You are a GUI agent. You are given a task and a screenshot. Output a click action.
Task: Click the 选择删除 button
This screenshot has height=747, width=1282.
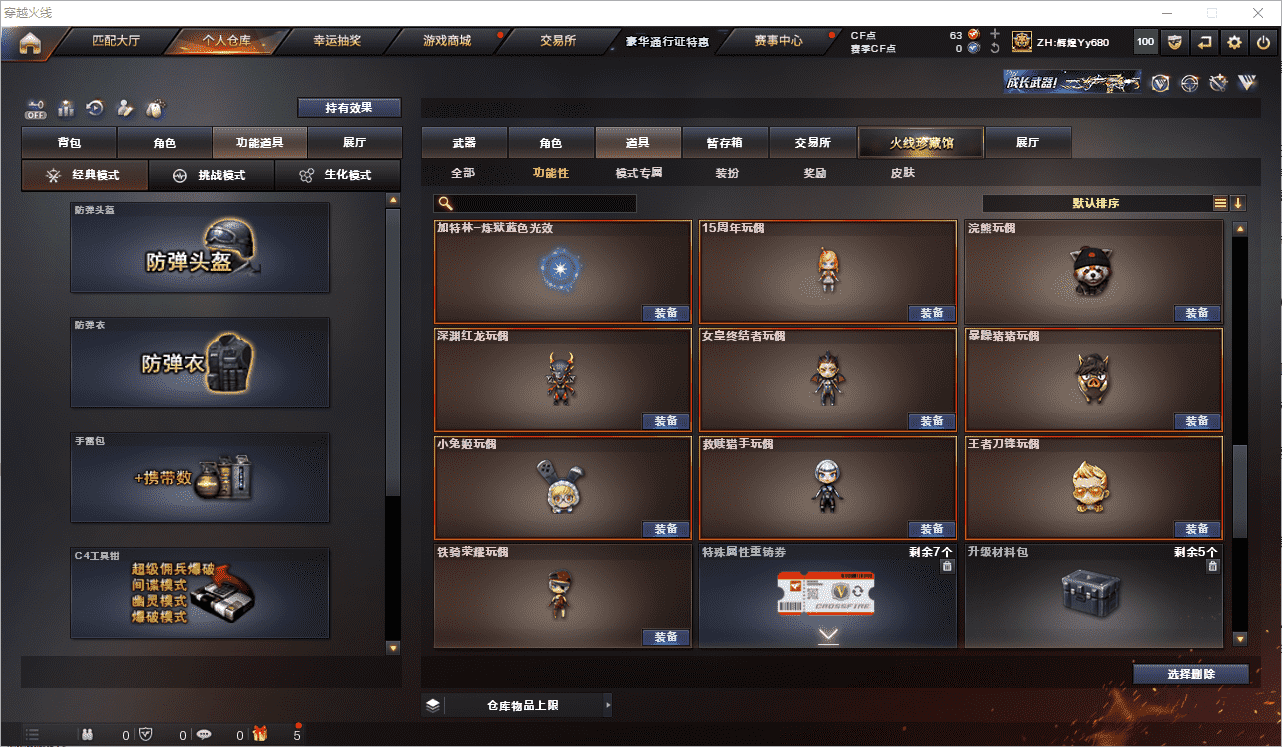(x=1191, y=674)
